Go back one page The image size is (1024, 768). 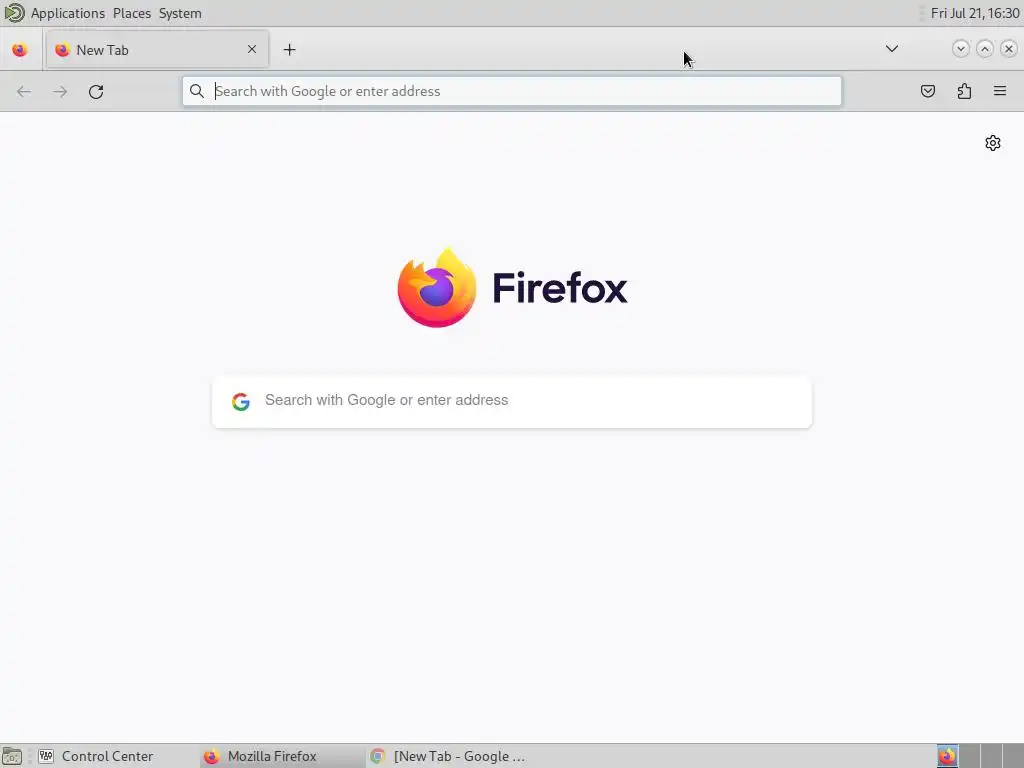tap(24, 91)
